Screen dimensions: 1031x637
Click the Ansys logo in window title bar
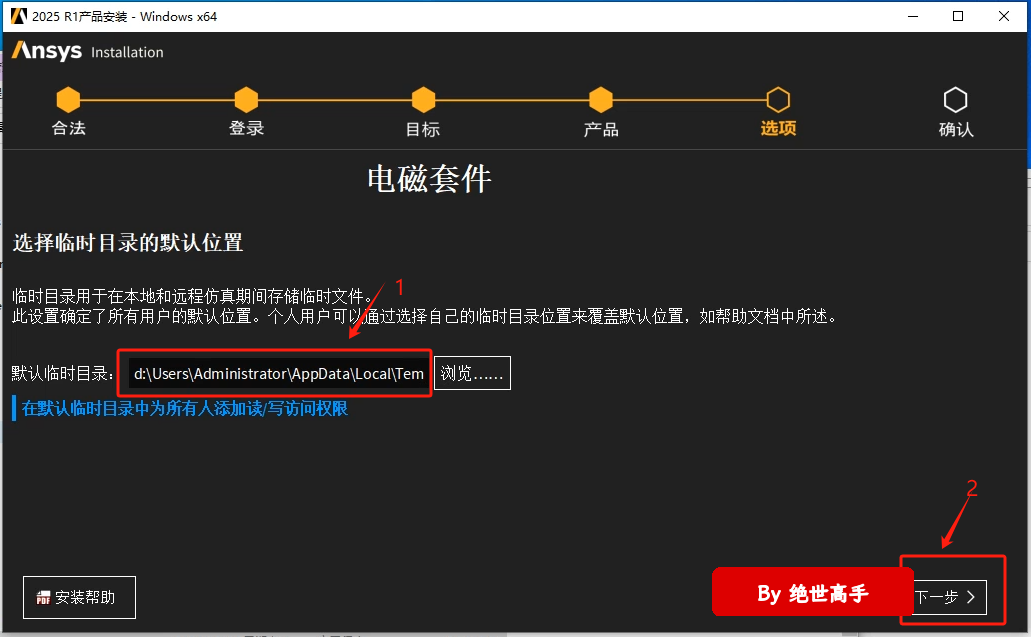[18, 16]
